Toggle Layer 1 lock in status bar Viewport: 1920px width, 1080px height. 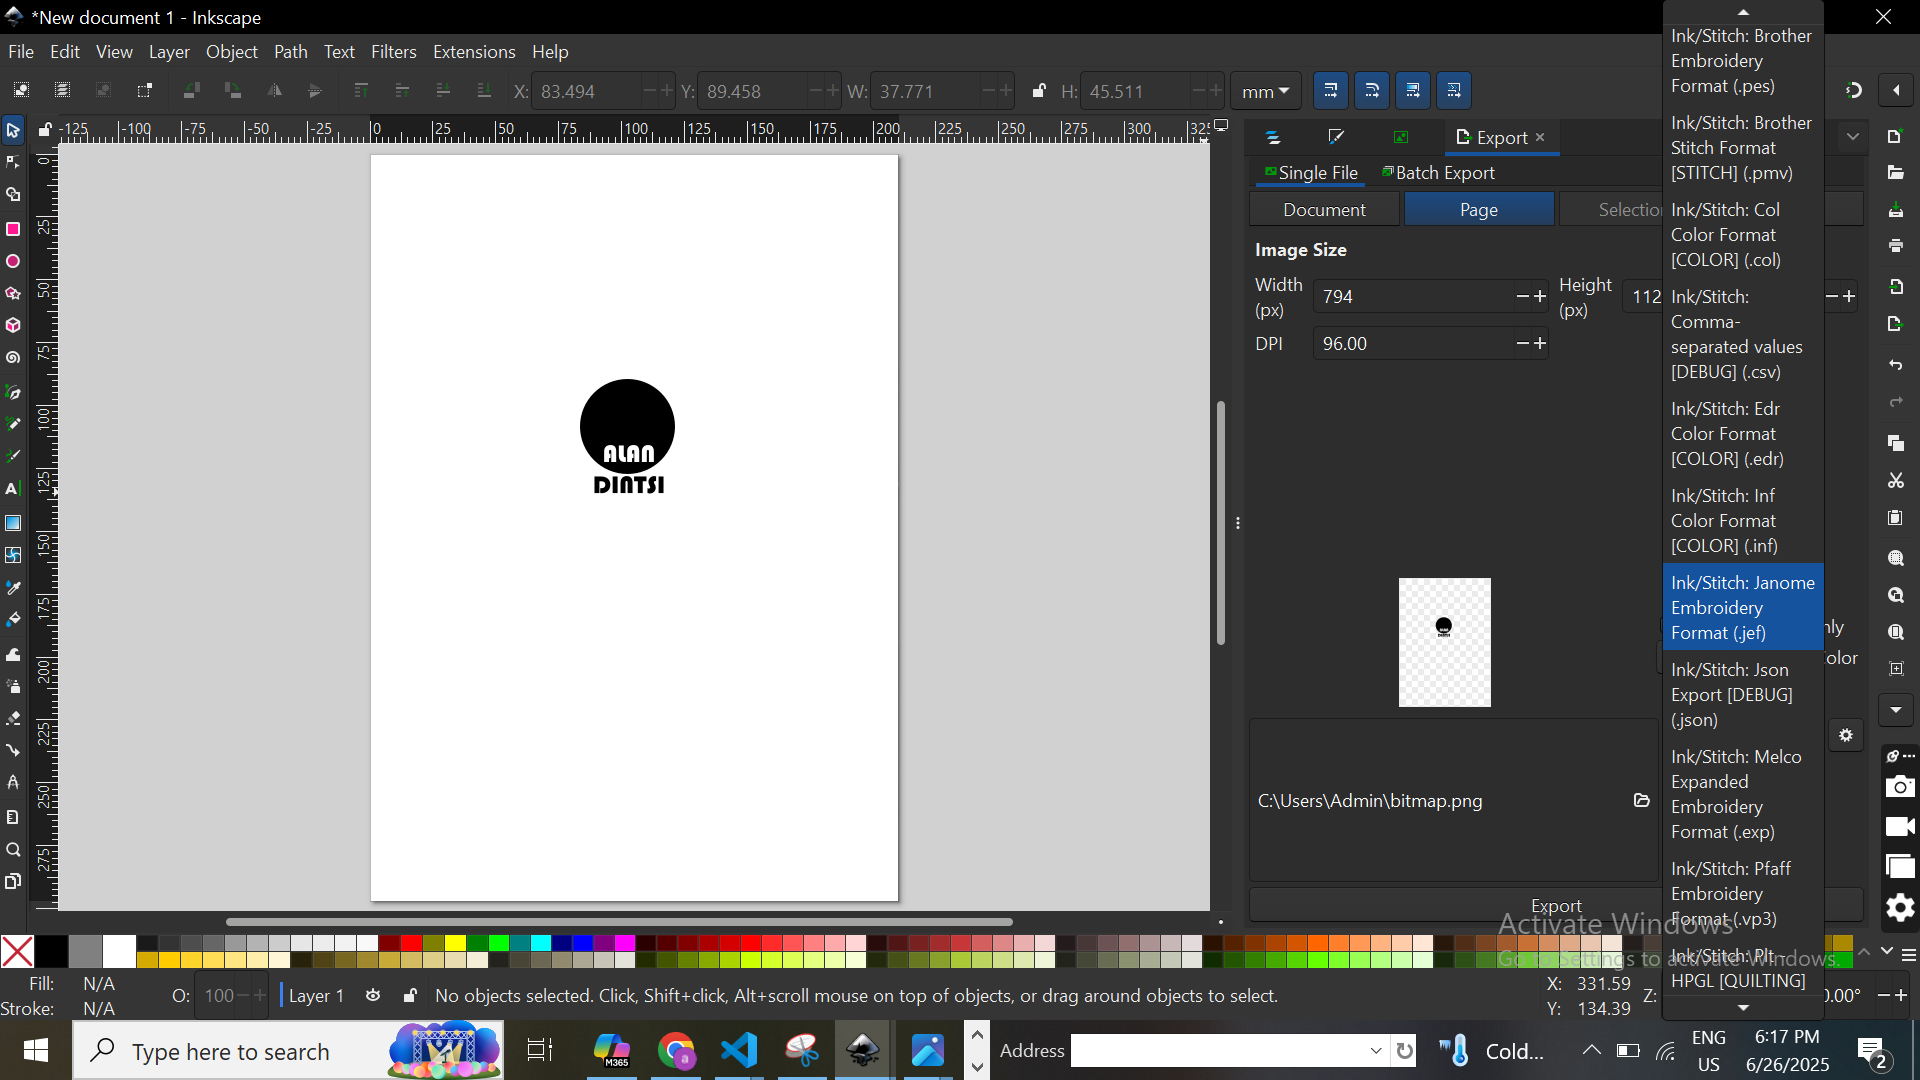point(410,996)
